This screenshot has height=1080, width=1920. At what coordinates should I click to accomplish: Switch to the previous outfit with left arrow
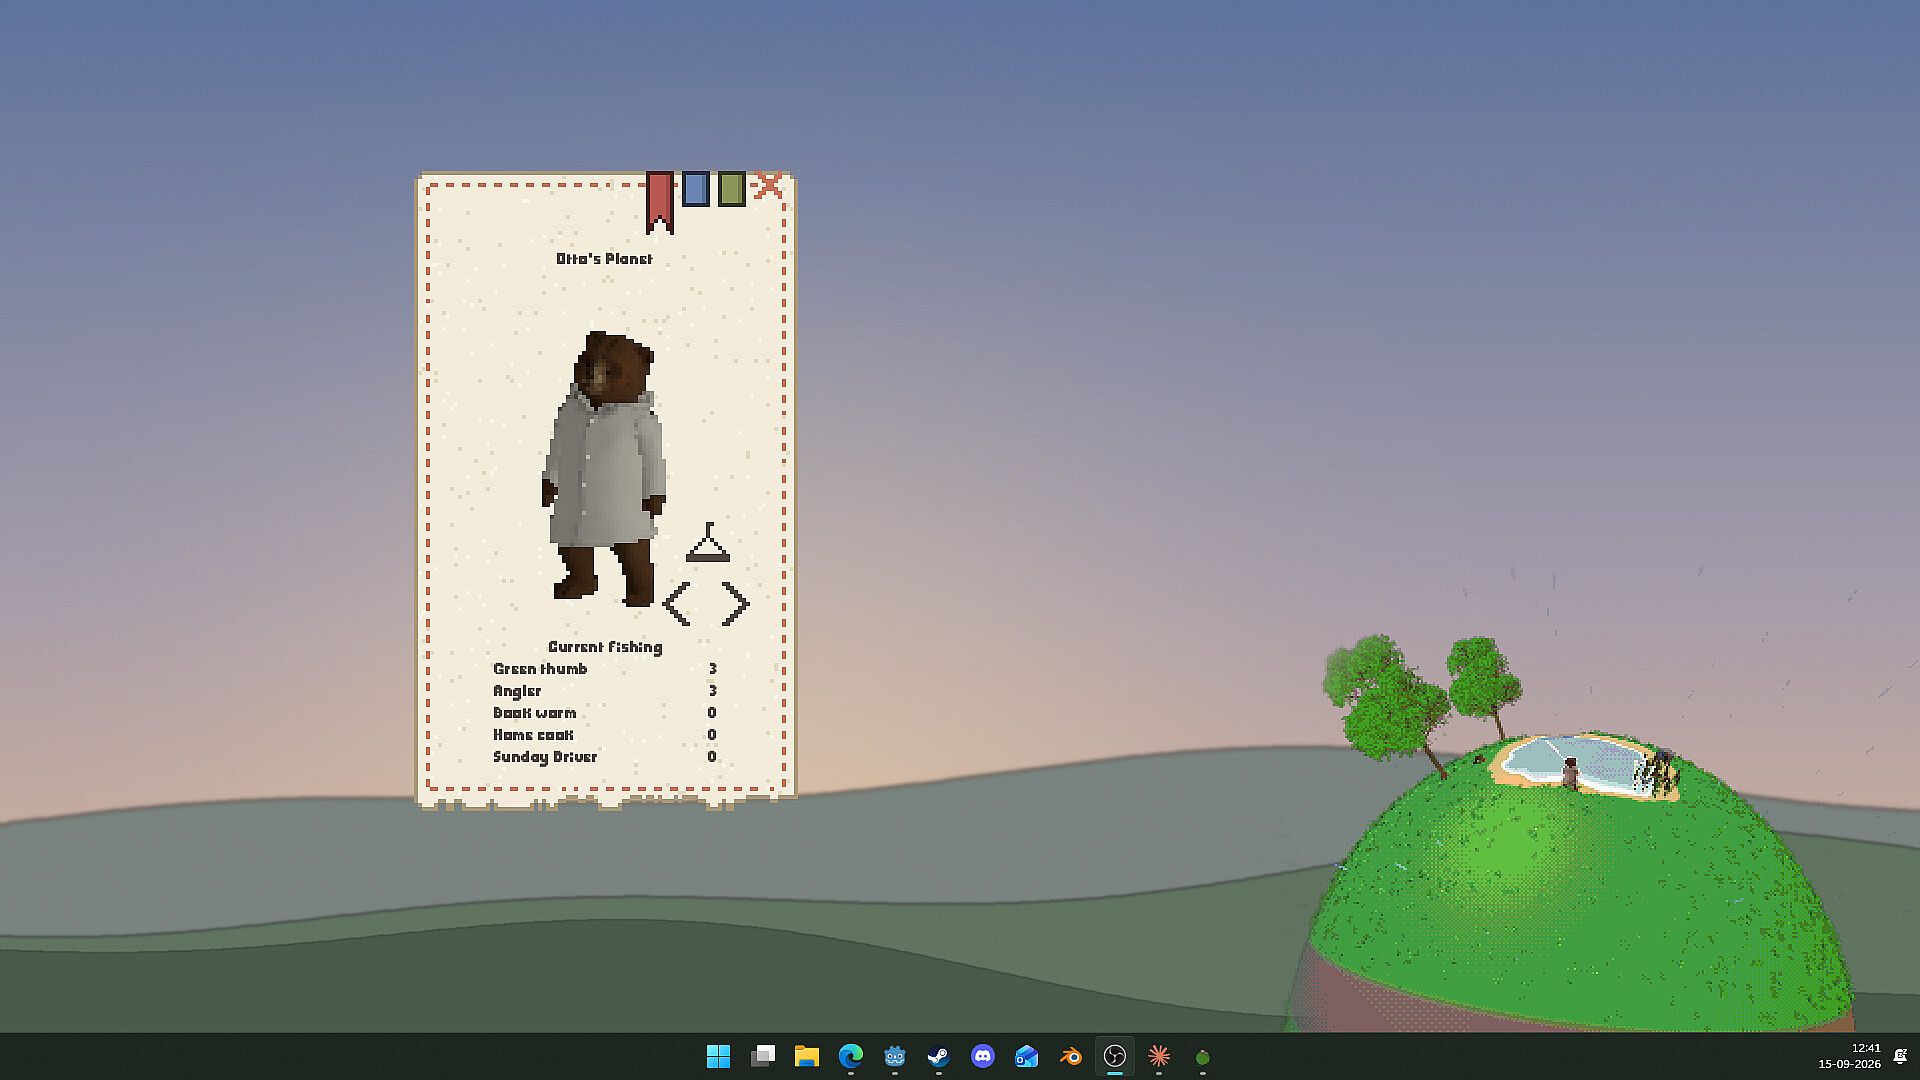[676, 604]
